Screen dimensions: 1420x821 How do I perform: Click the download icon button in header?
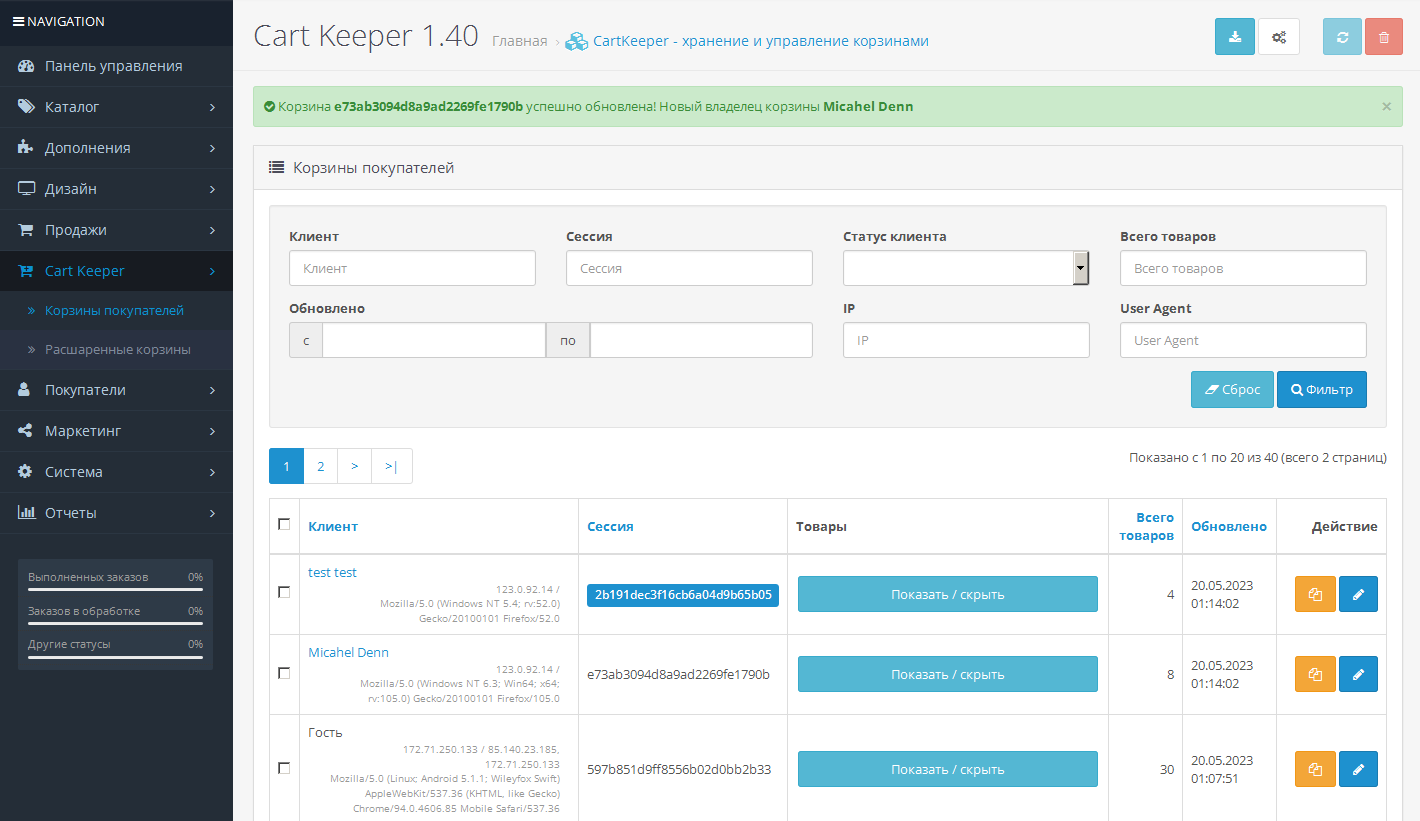point(1234,37)
